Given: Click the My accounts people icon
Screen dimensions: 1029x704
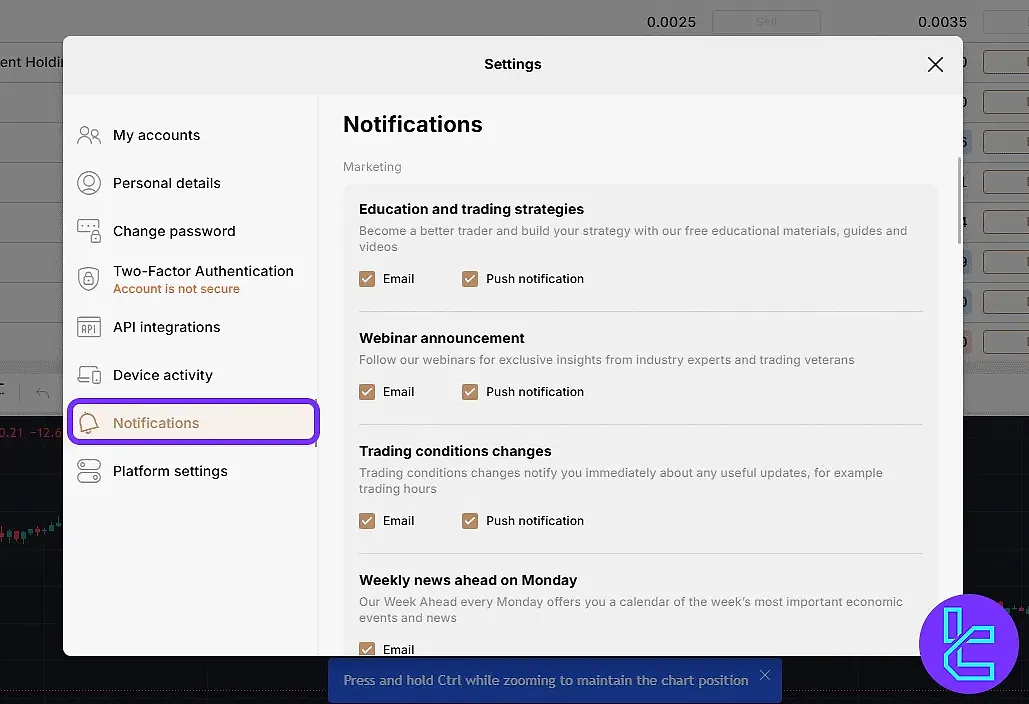Looking at the screenshot, I should click(89, 135).
